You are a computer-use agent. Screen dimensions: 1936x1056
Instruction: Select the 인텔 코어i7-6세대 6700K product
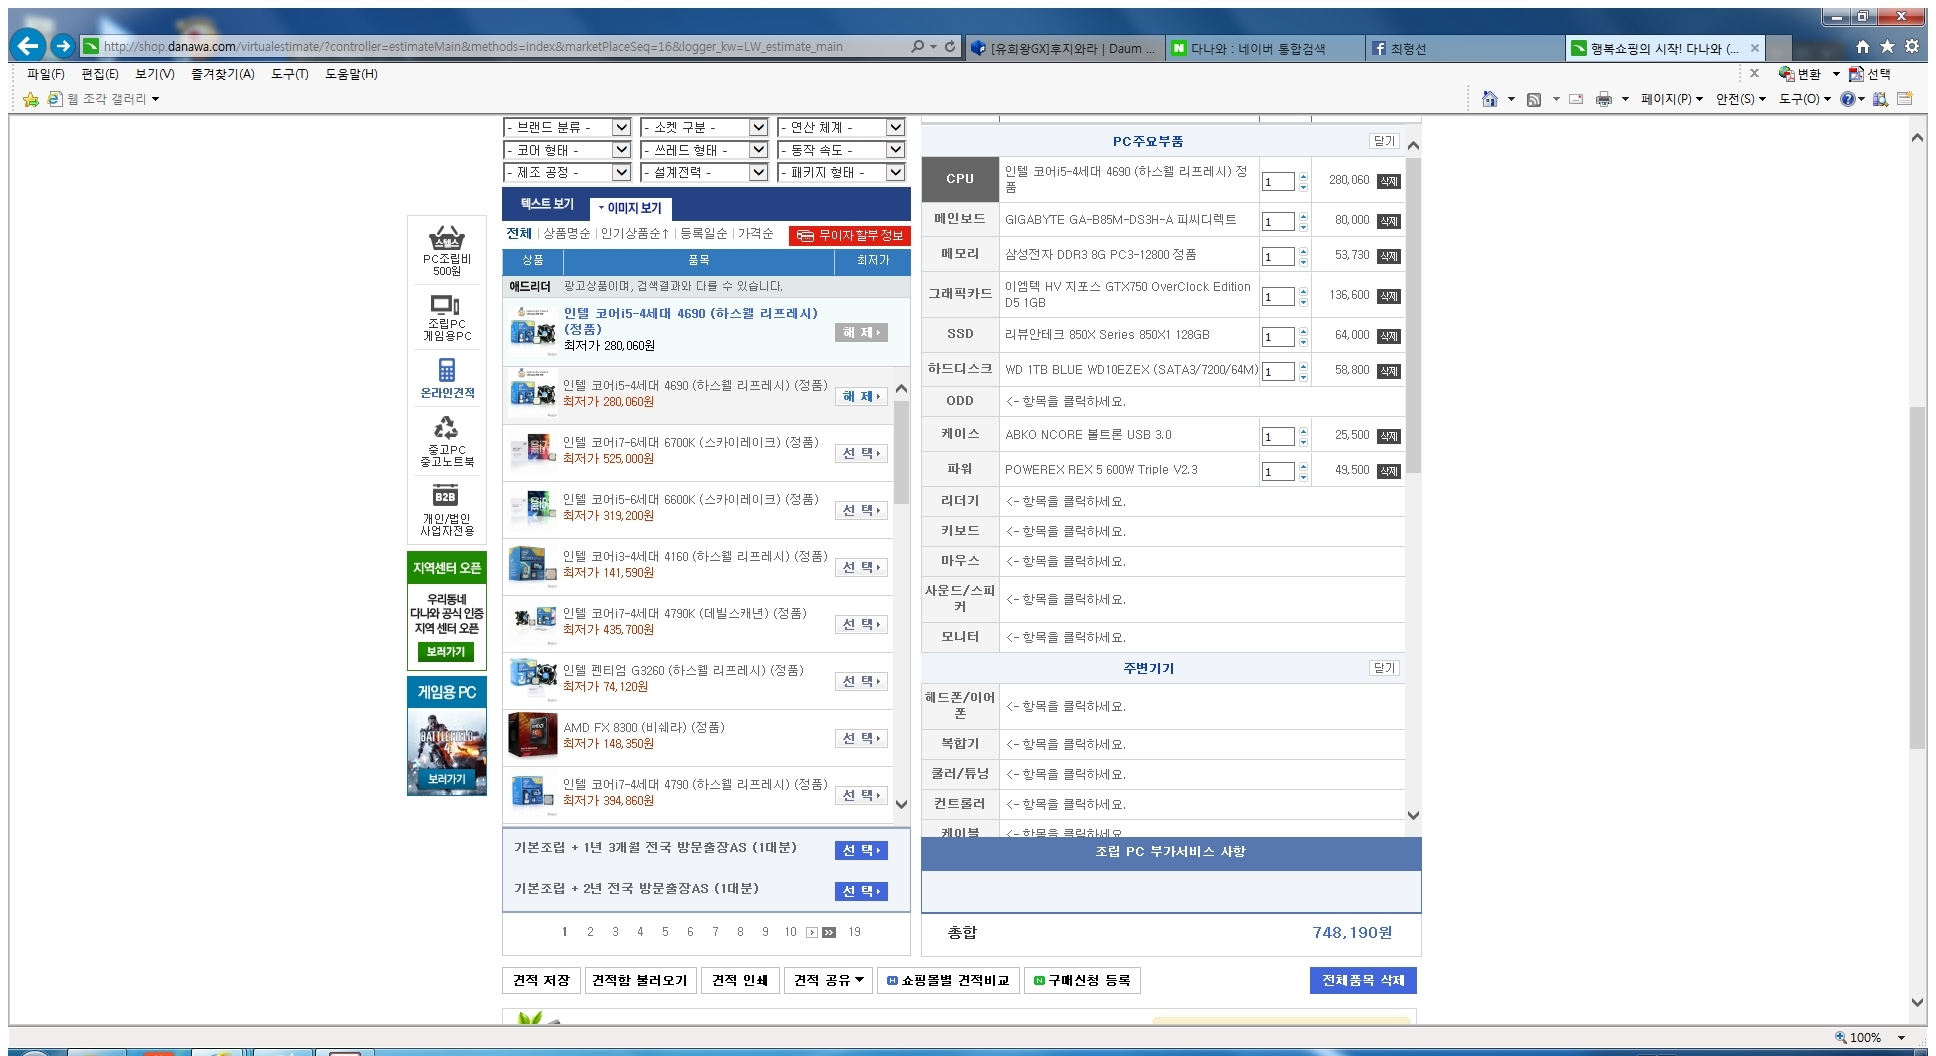coord(861,454)
